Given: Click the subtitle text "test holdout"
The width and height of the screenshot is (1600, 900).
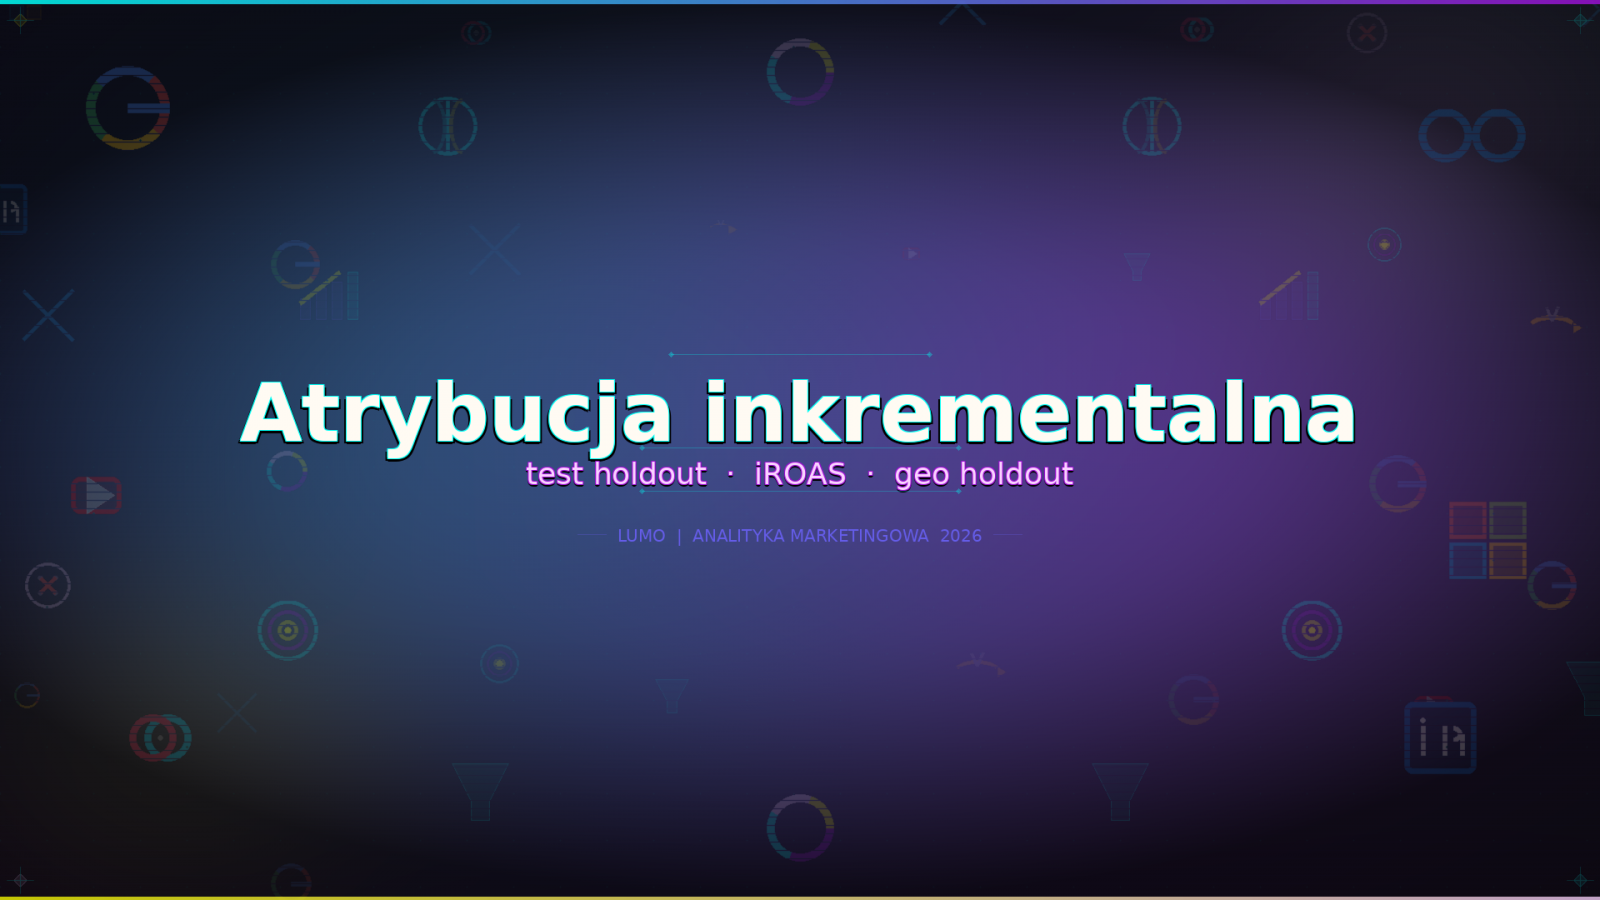Looking at the screenshot, I should tap(616, 474).
